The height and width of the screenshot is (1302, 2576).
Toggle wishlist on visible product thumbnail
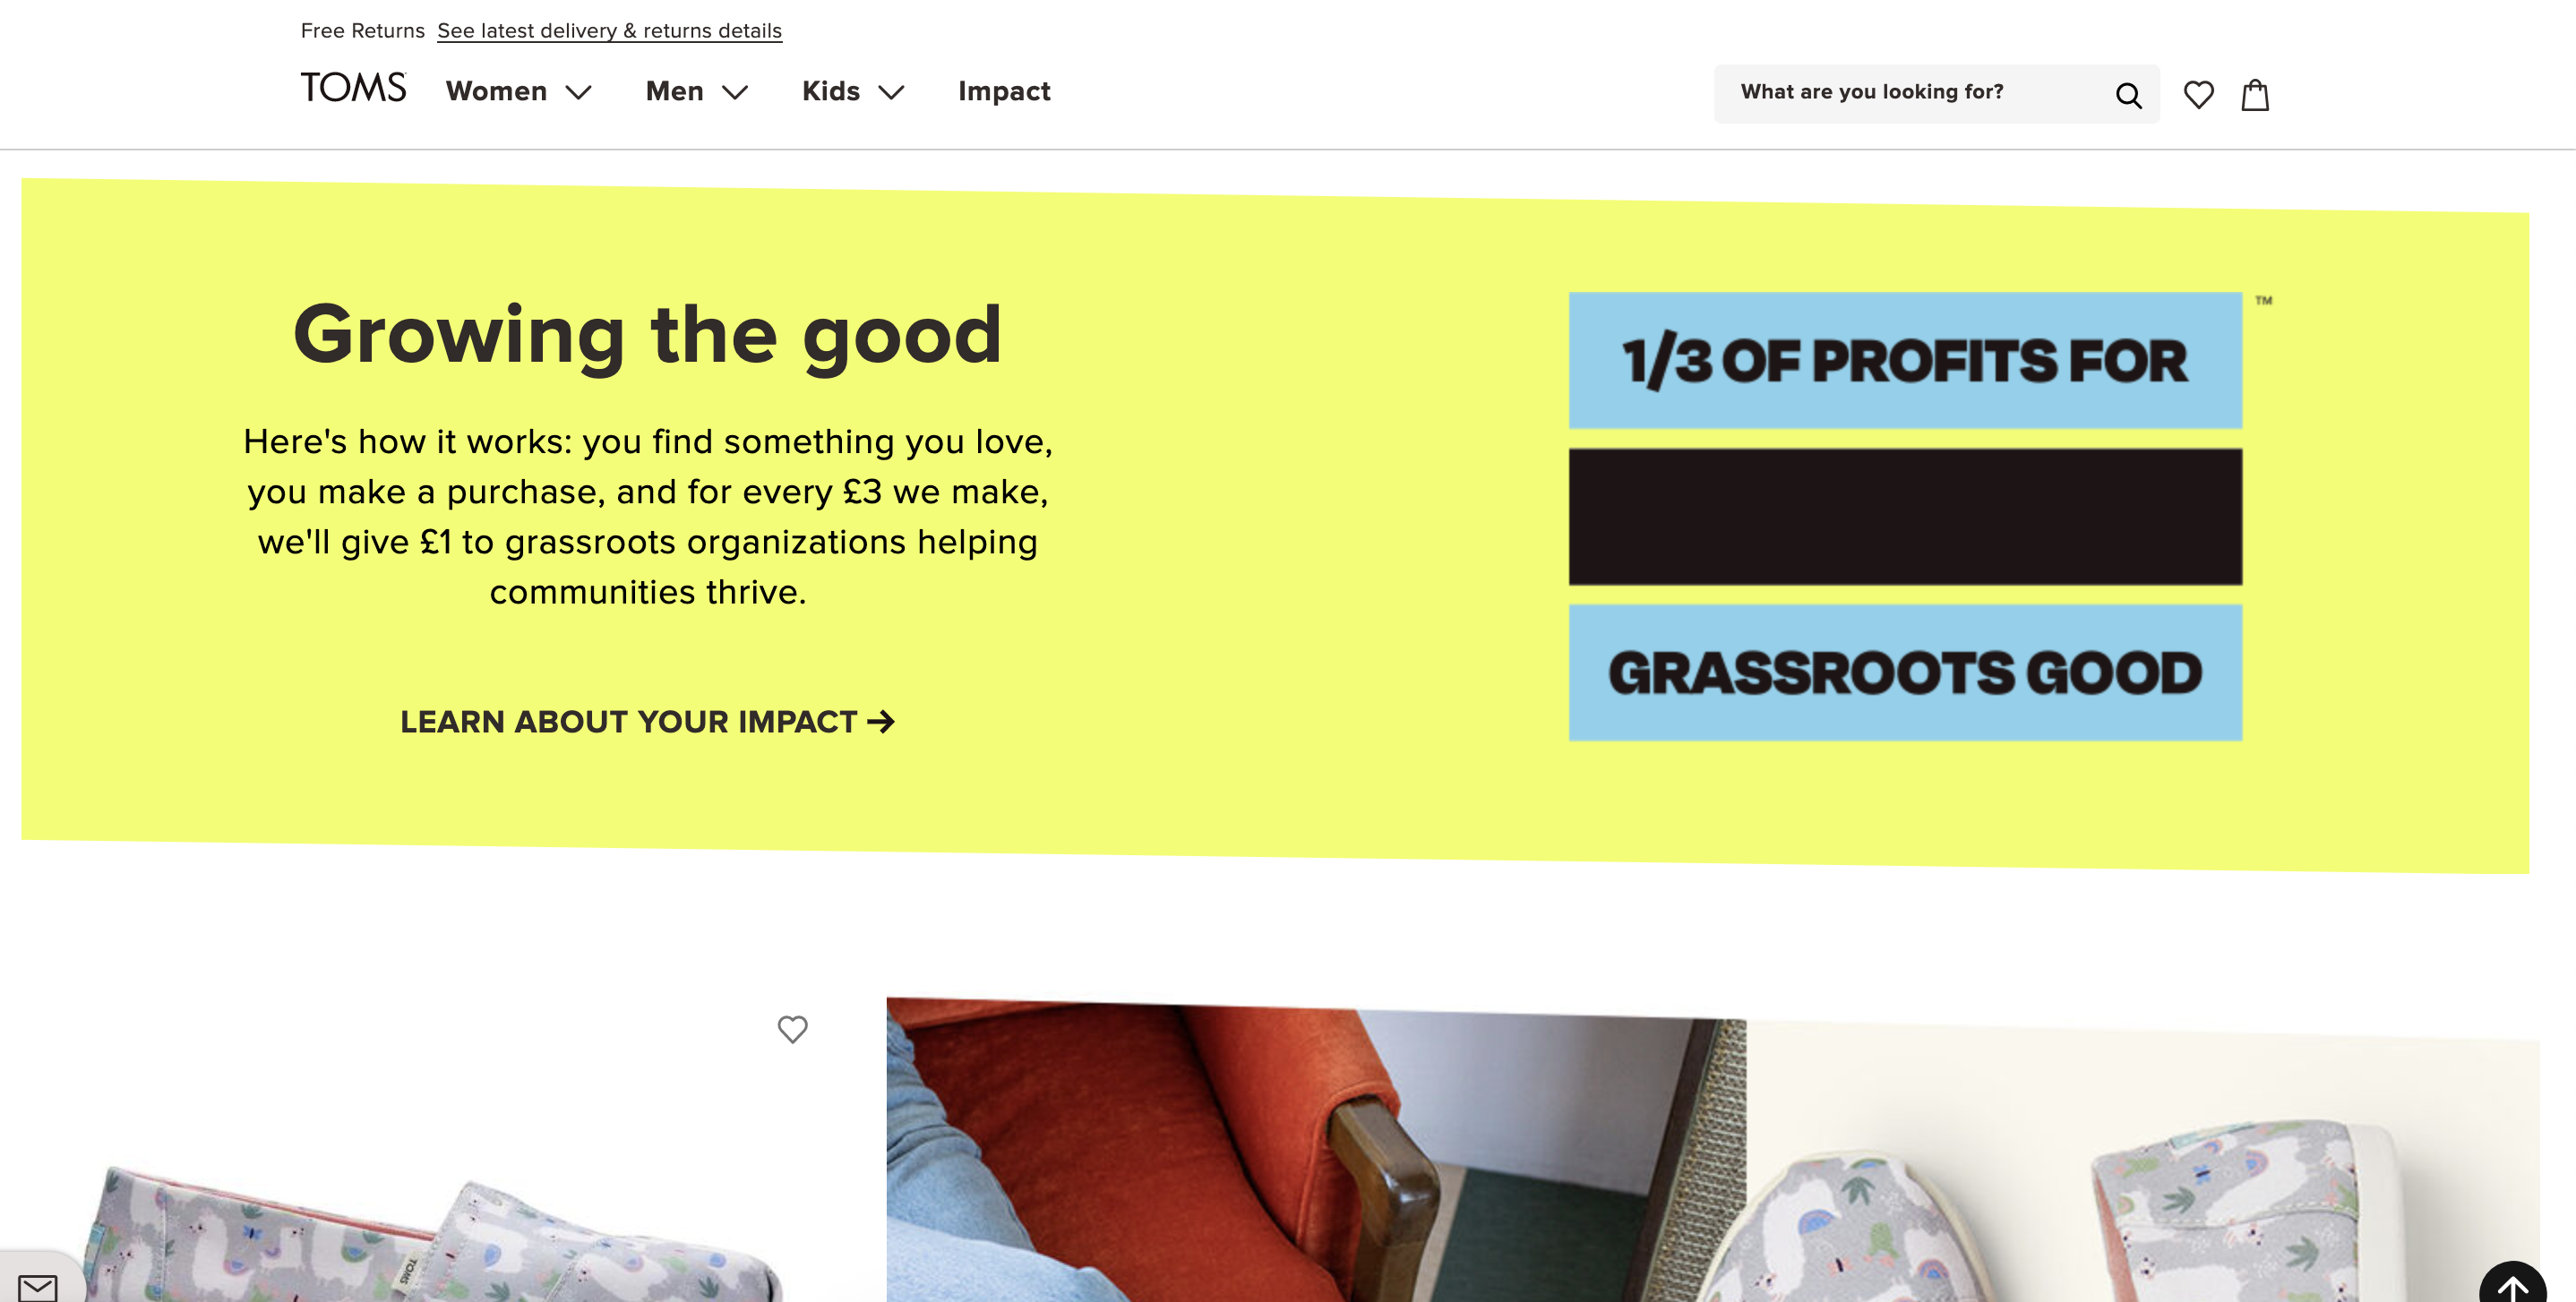click(792, 1030)
